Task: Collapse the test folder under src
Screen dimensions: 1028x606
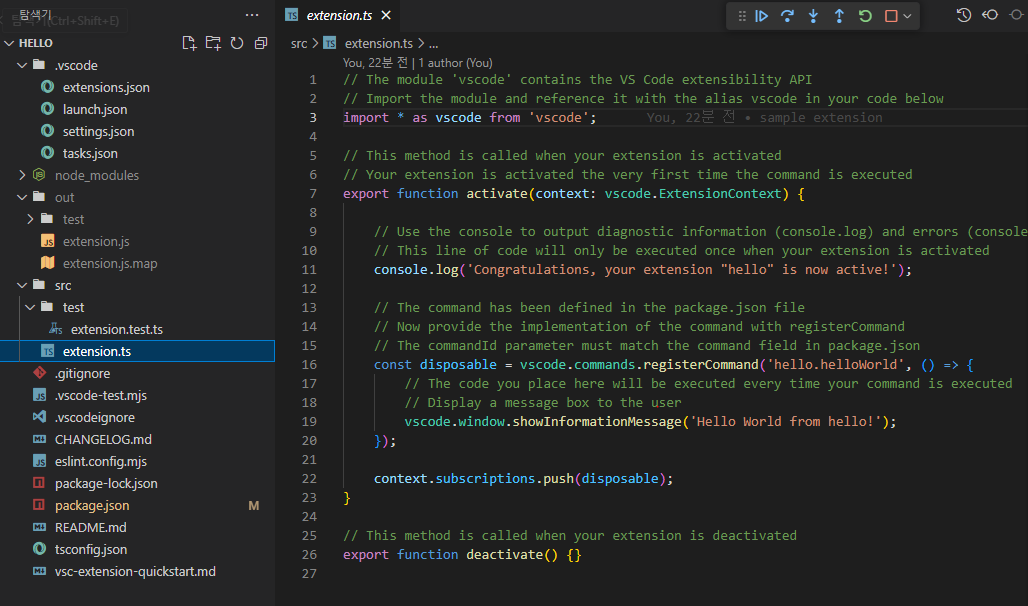Action: (30, 307)
